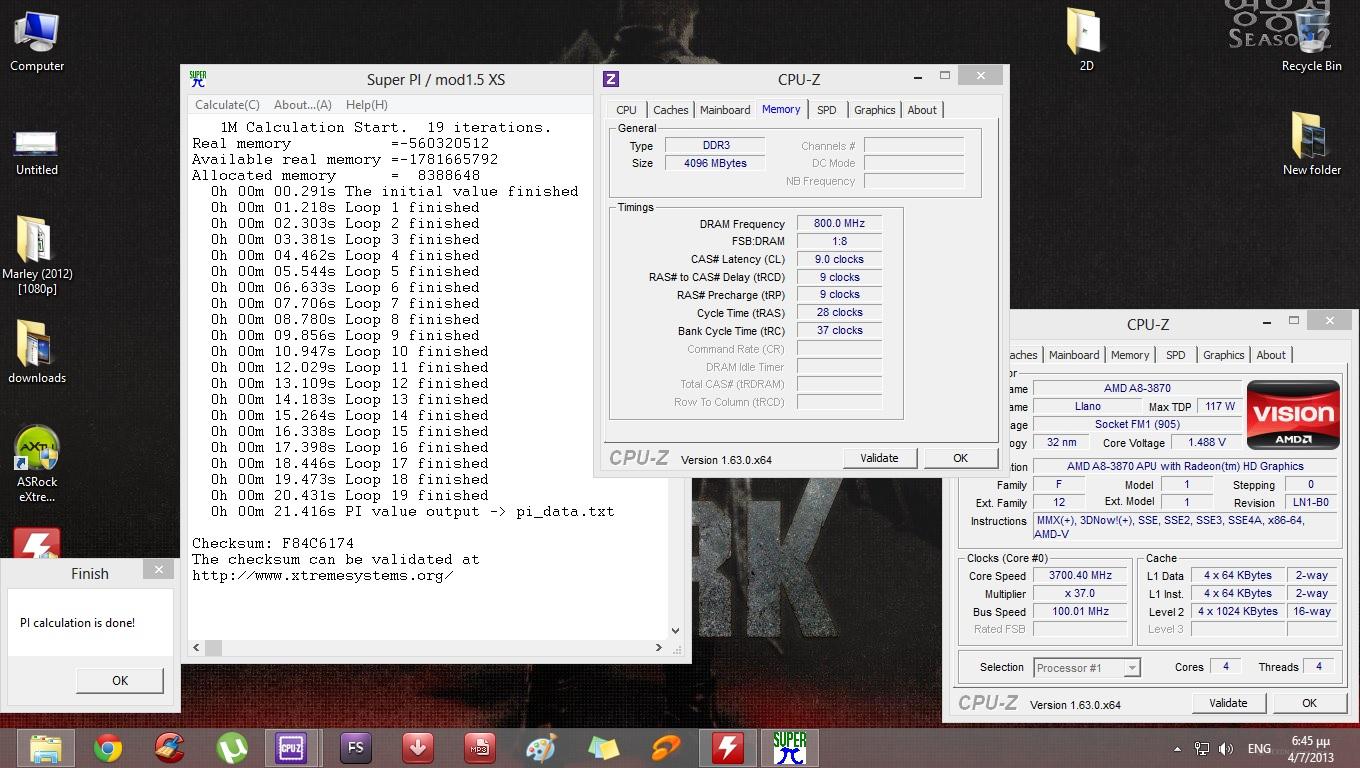1360x768 pixels.
Task: Open the MP3 converter taskbar icon
Action: (x=479, y=748)
